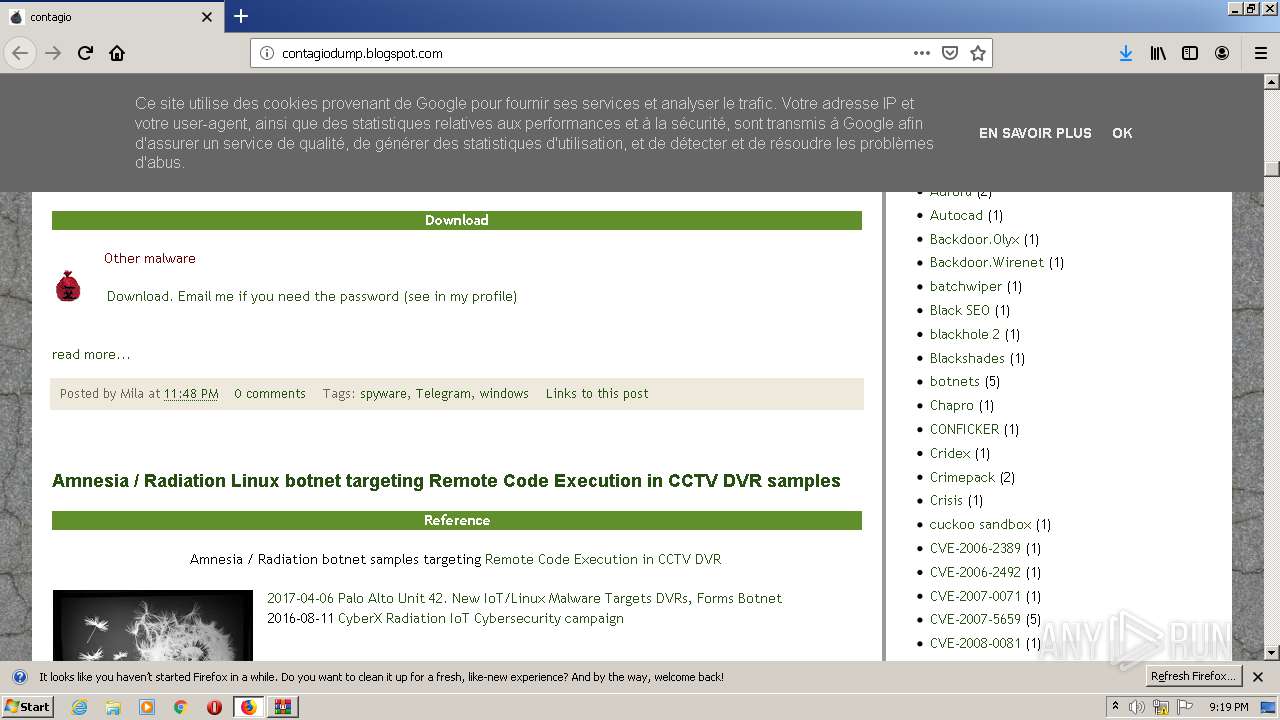Select the contagio browser tab
1280x720 pixels.
click(110, 17)
